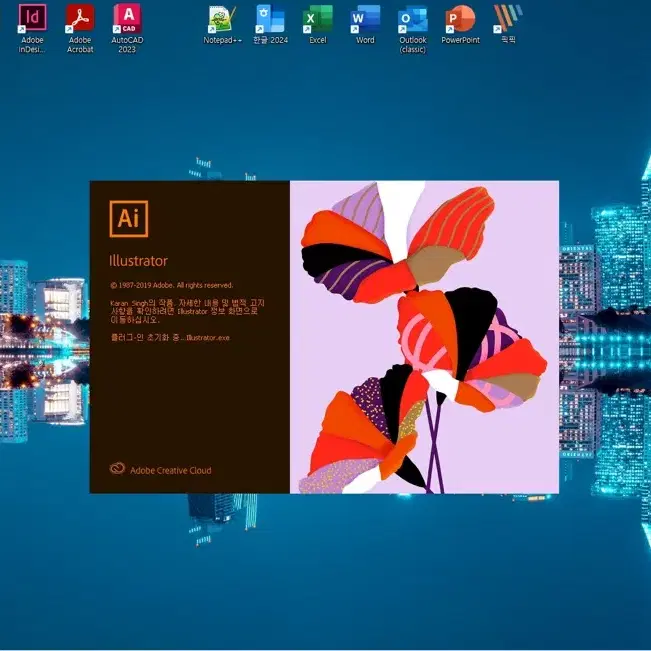Launch Excel from the desktop shortcut
The height and width of the screenshot is (651, 651).
coord(318,25)
